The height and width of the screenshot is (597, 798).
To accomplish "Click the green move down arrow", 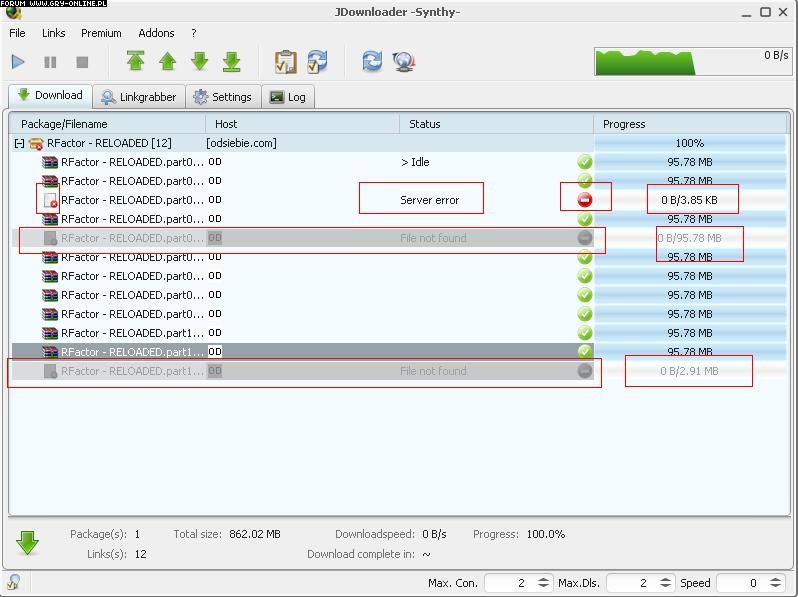I will [x=200, y=62].
